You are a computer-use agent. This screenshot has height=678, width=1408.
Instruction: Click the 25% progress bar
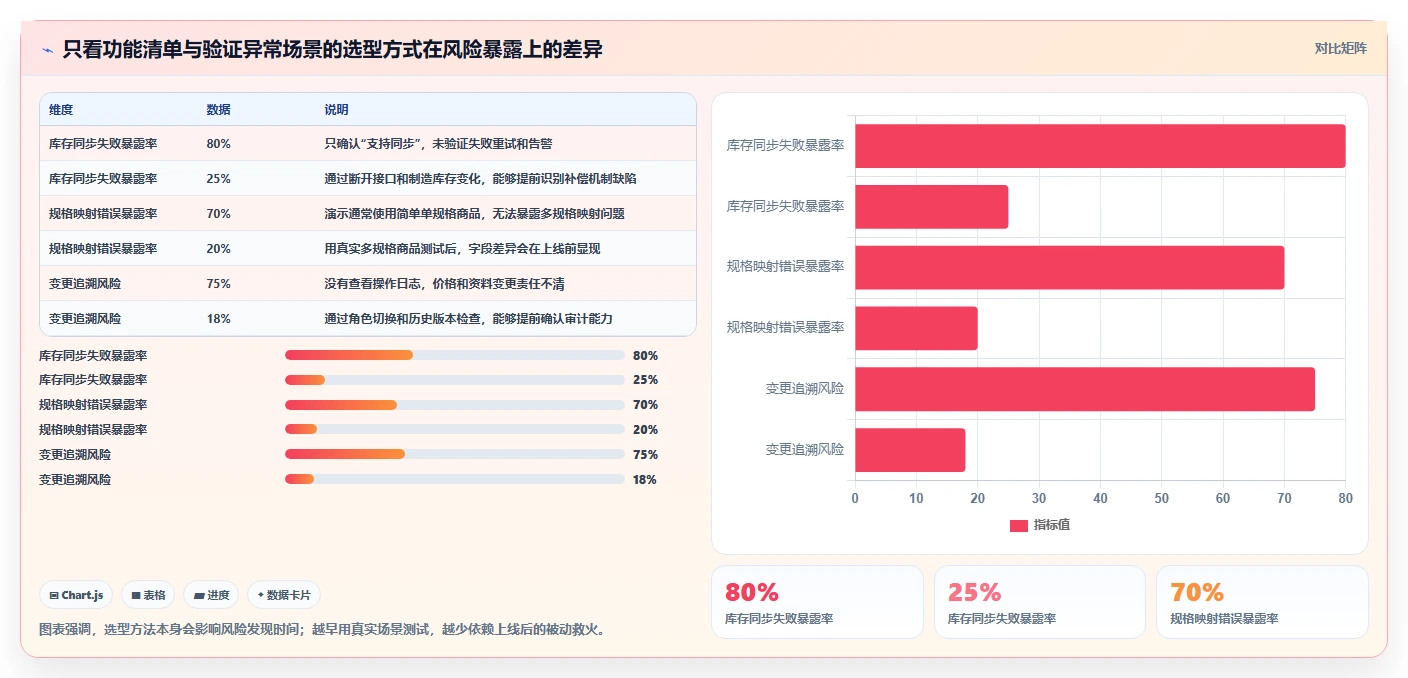[x=454, y=380]
